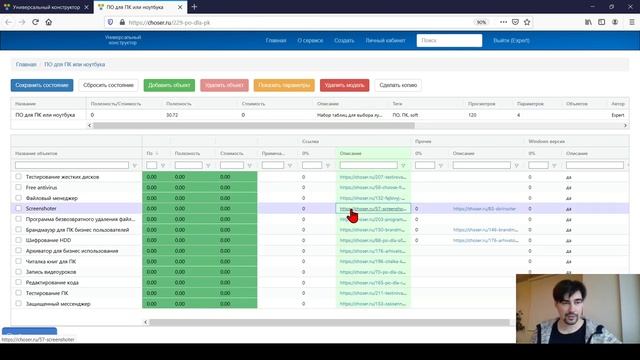Sort by the Полезность column header
This screenshot has width=640, height=360.
click(x=187, y=153)
